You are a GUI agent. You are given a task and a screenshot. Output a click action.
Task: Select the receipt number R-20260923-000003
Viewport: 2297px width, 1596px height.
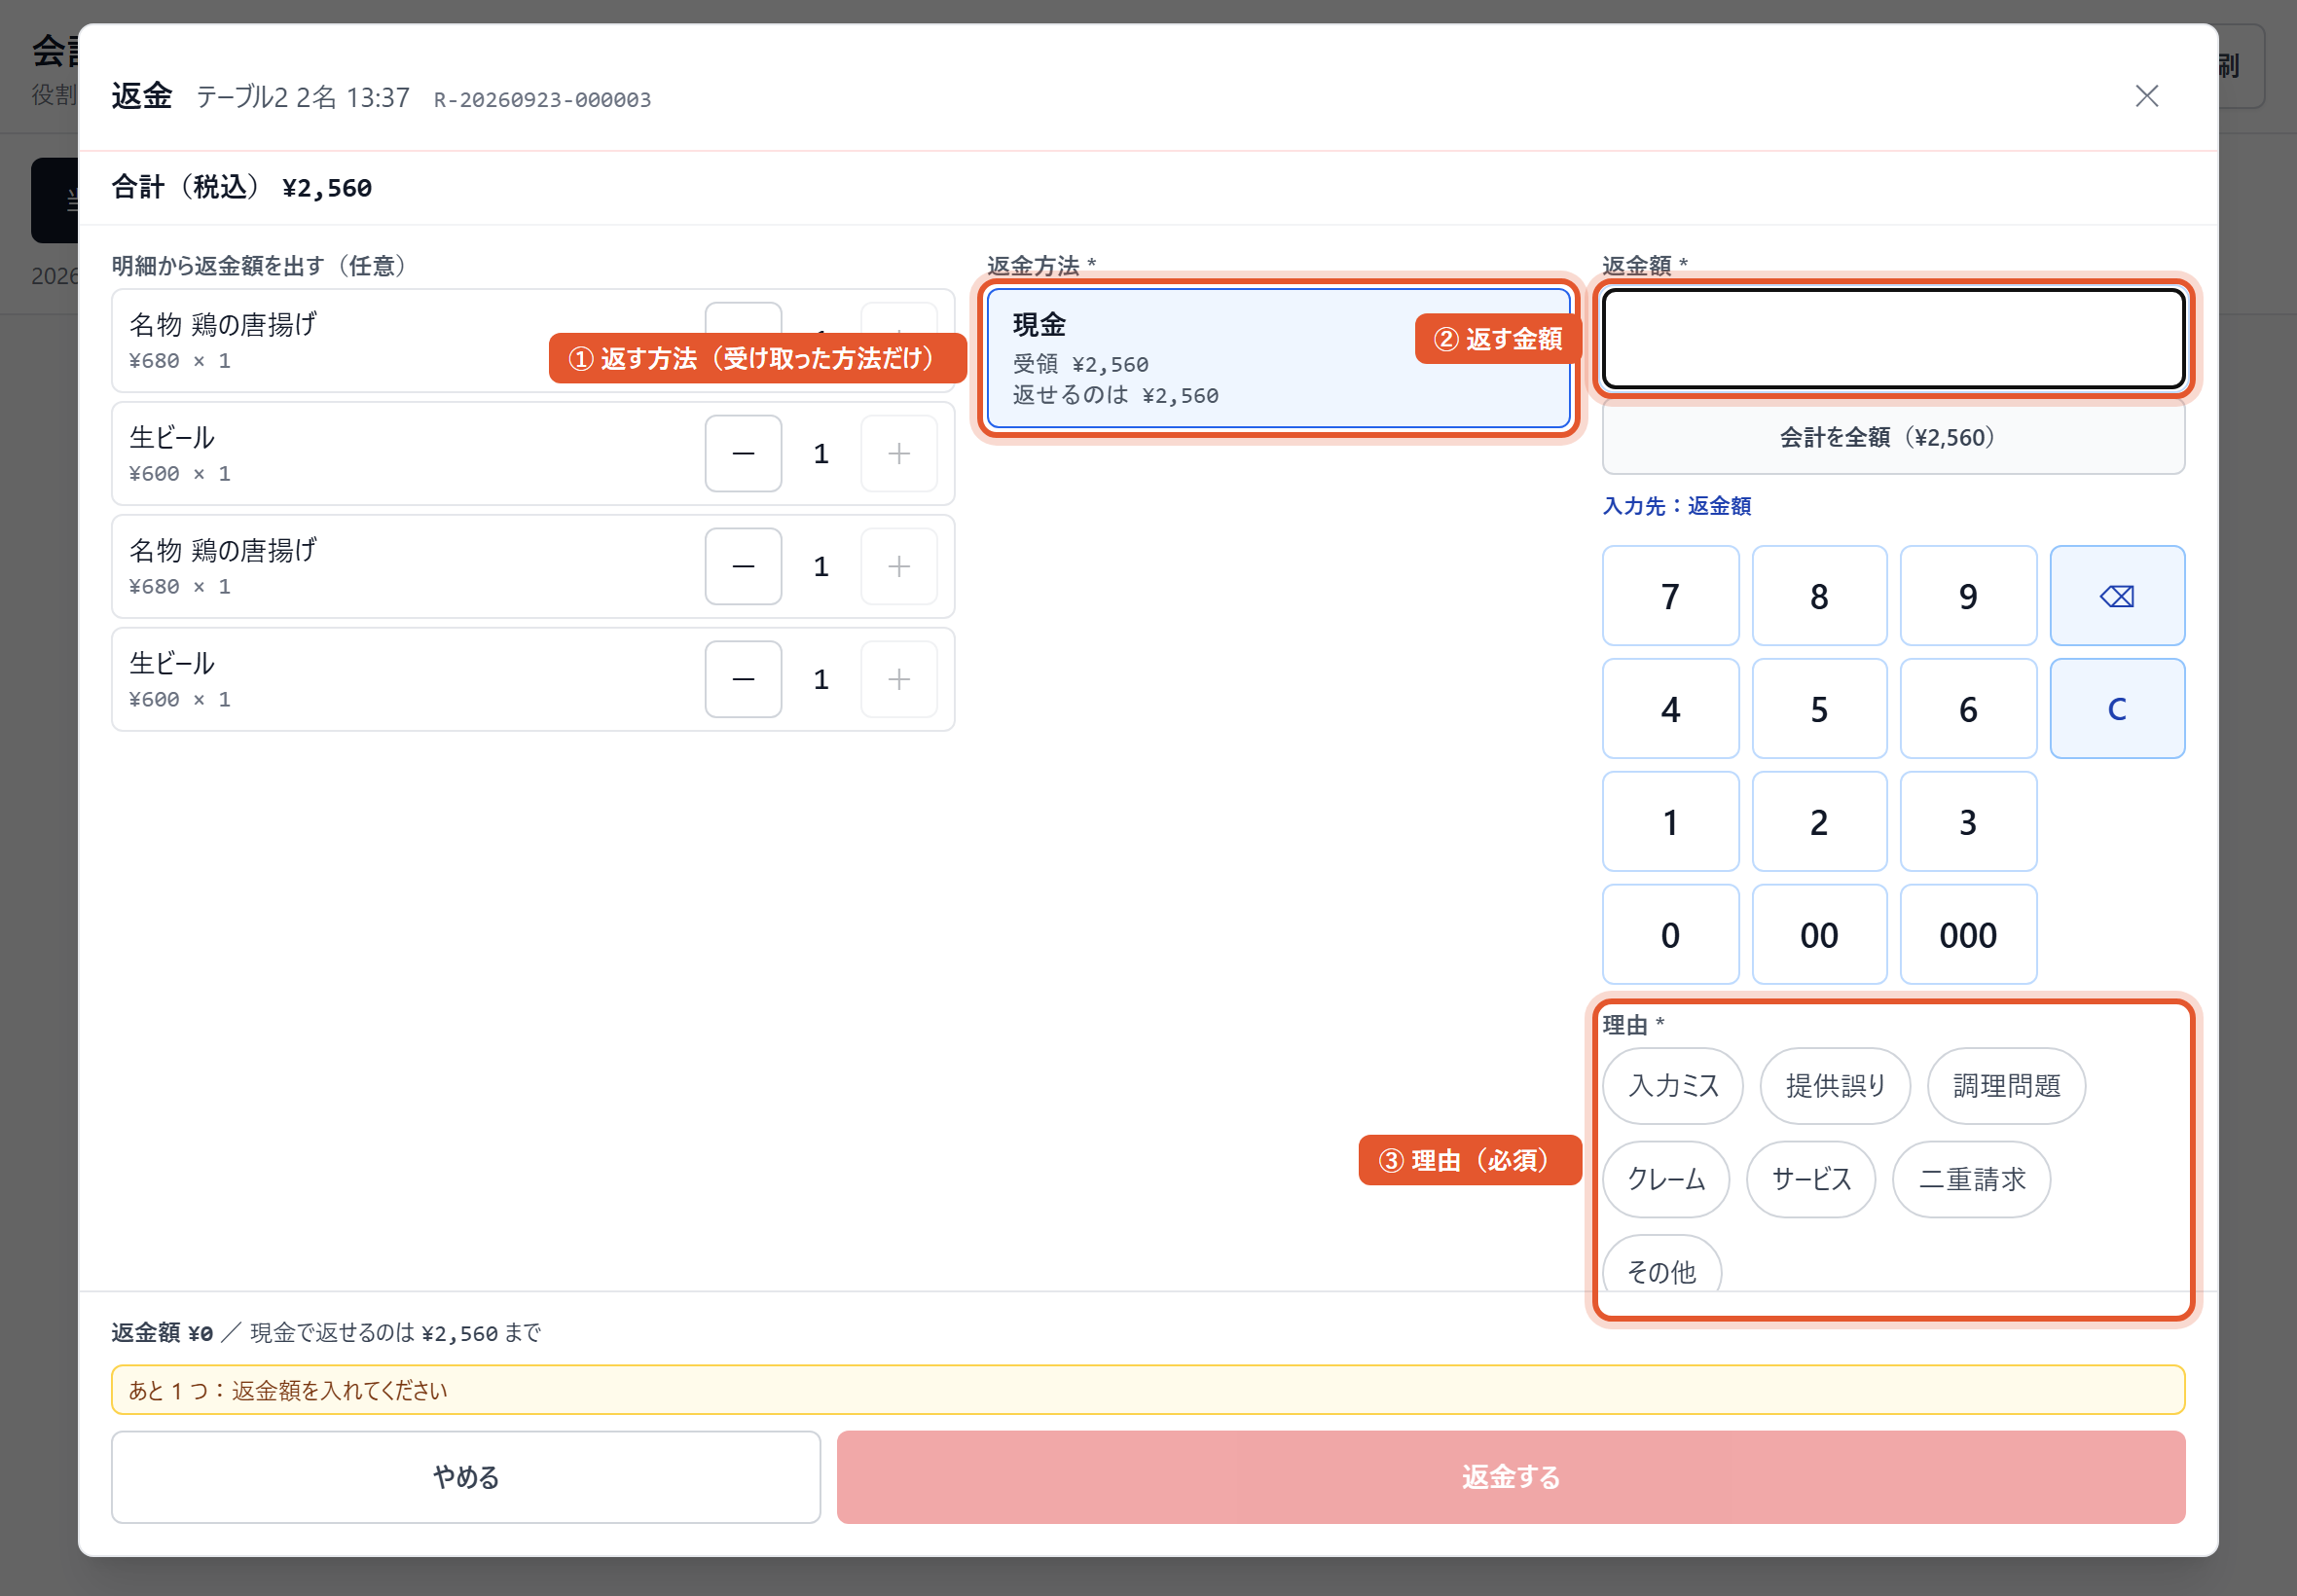point(542,100)
